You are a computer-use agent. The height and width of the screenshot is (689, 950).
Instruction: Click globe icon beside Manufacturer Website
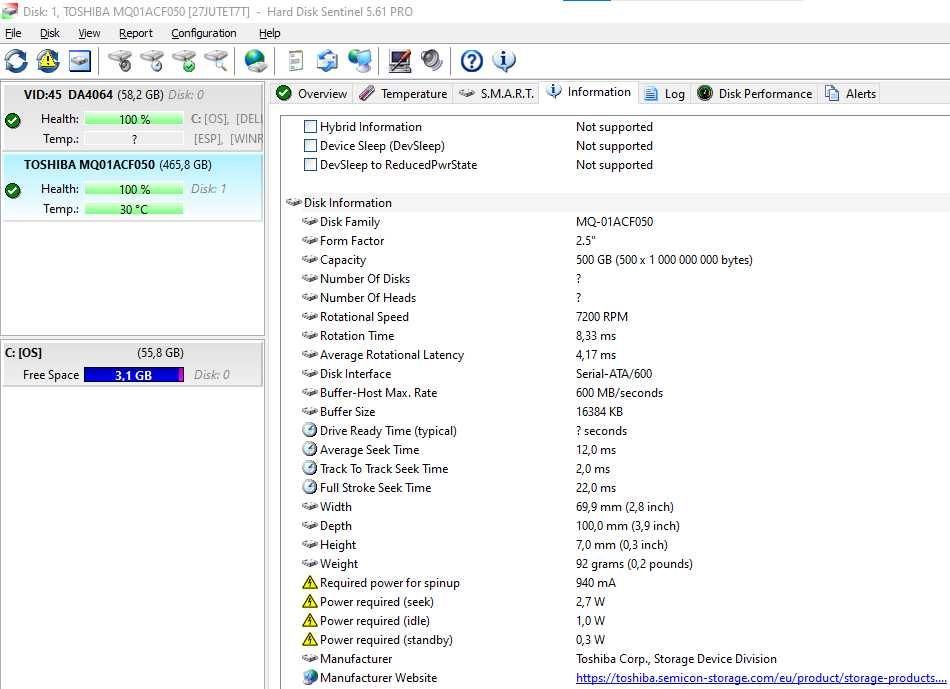[x=310, y=677]
